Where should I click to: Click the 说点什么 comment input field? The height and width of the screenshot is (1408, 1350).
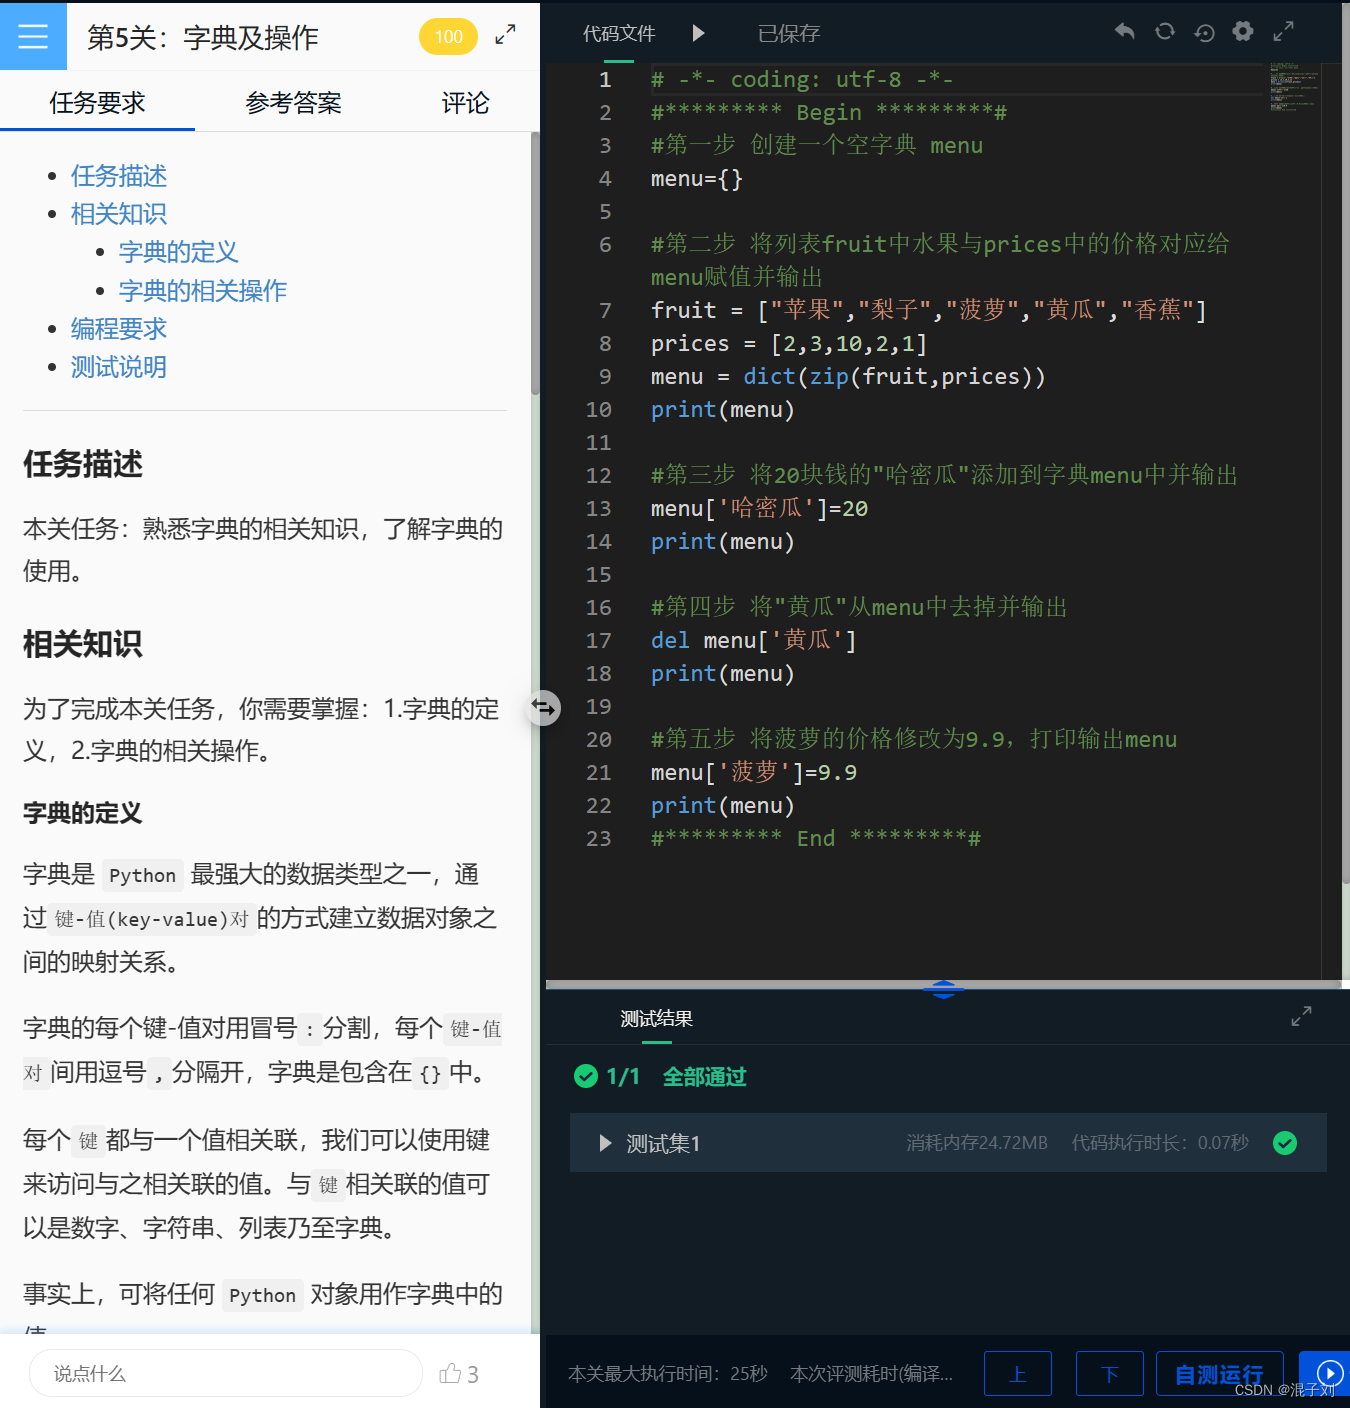(225, 1373)
